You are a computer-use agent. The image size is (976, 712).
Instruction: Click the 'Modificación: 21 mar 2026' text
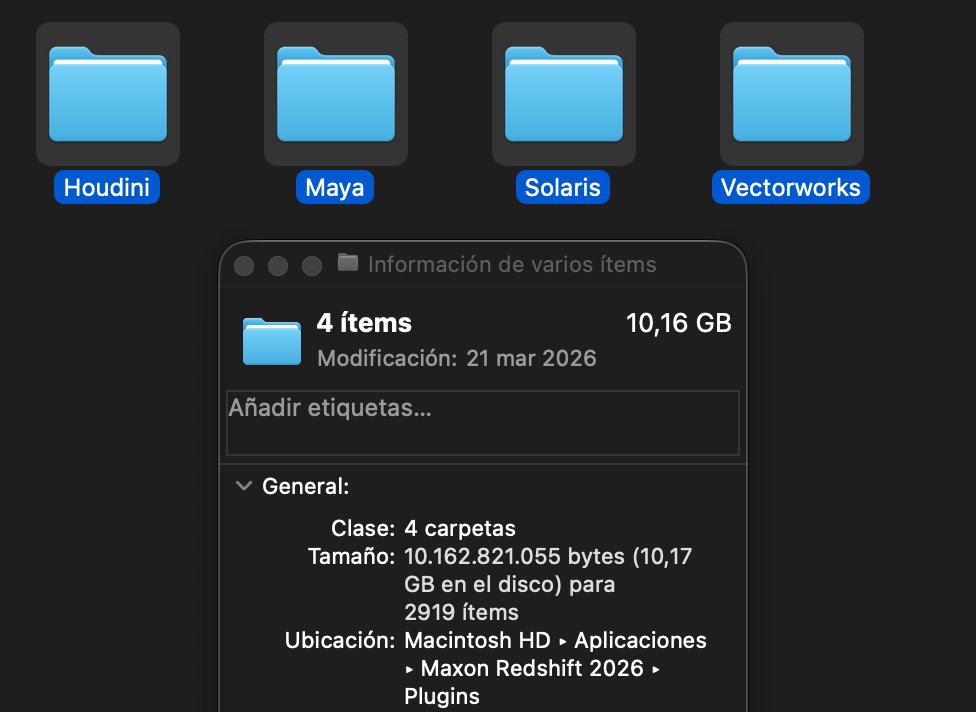[x=457, y=358]
